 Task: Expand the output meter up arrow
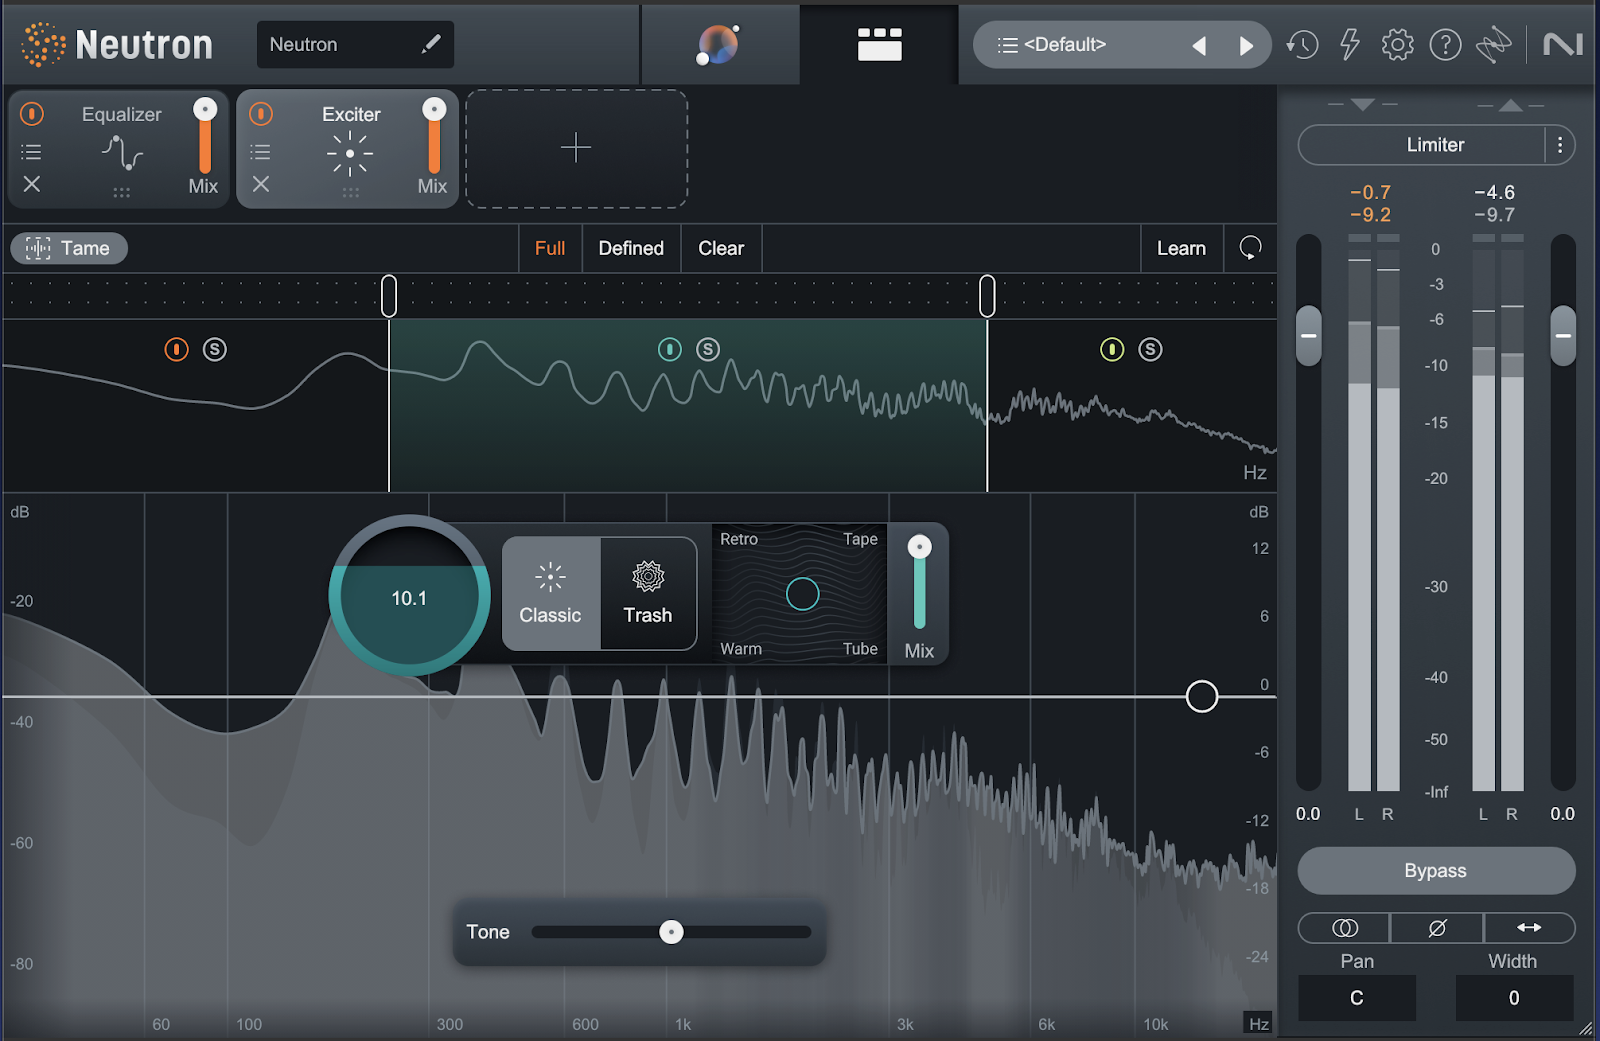tap(1511, 104)
